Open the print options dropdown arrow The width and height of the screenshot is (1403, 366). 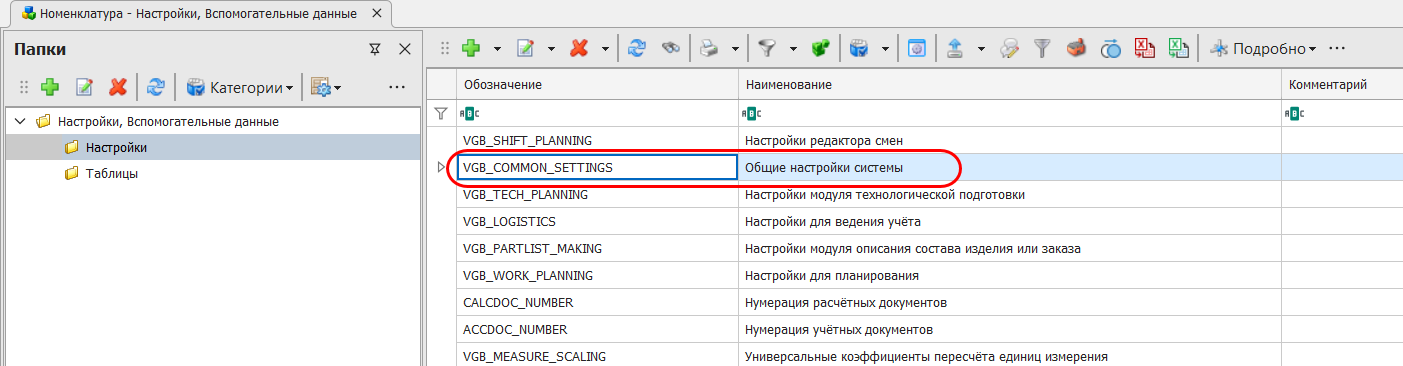pyautogui.click(x=735, y=48)
